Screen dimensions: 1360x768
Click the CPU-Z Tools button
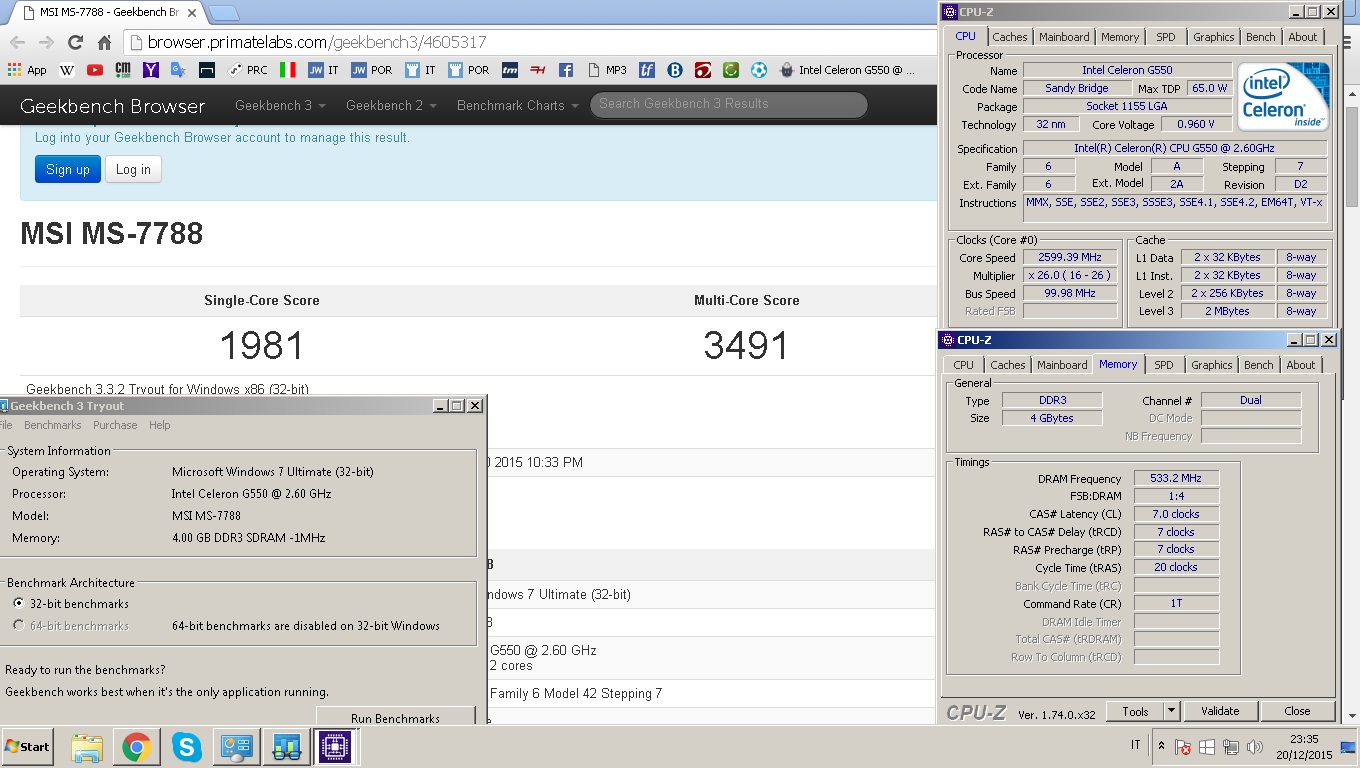pyautogui.click(x=1135, y=711)
